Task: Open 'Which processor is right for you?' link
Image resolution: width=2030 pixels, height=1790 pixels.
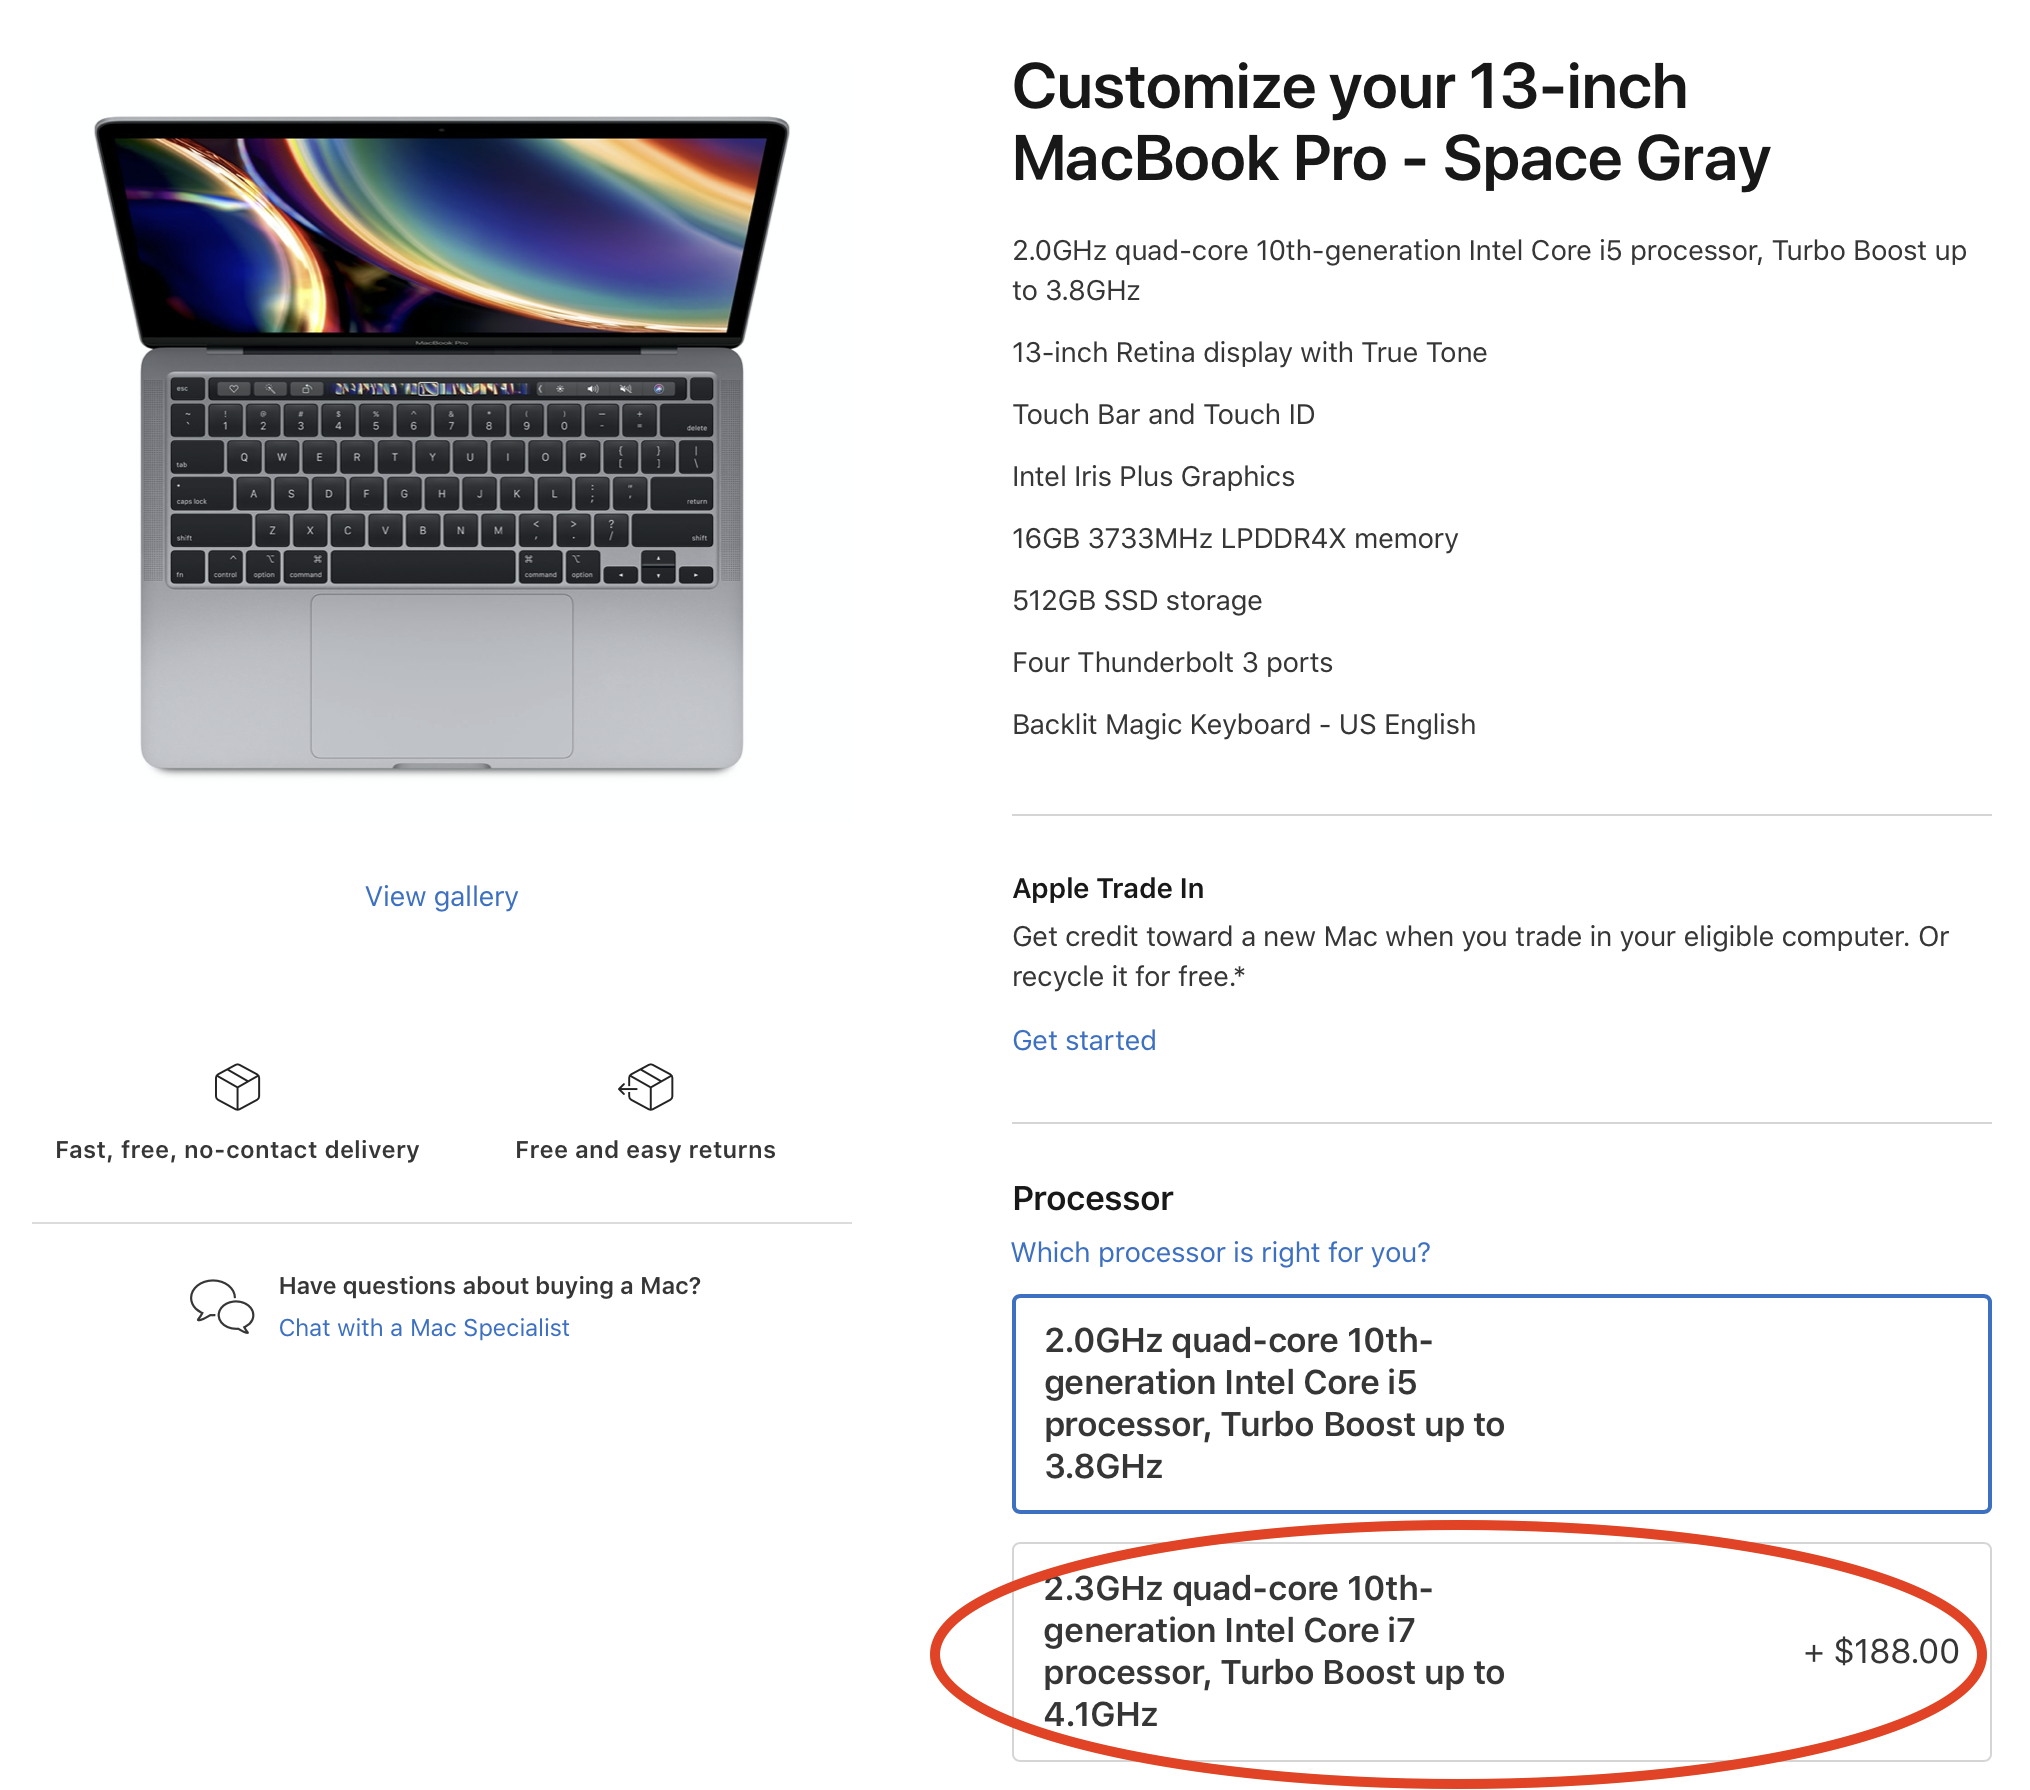Action: point(1220,1252)
